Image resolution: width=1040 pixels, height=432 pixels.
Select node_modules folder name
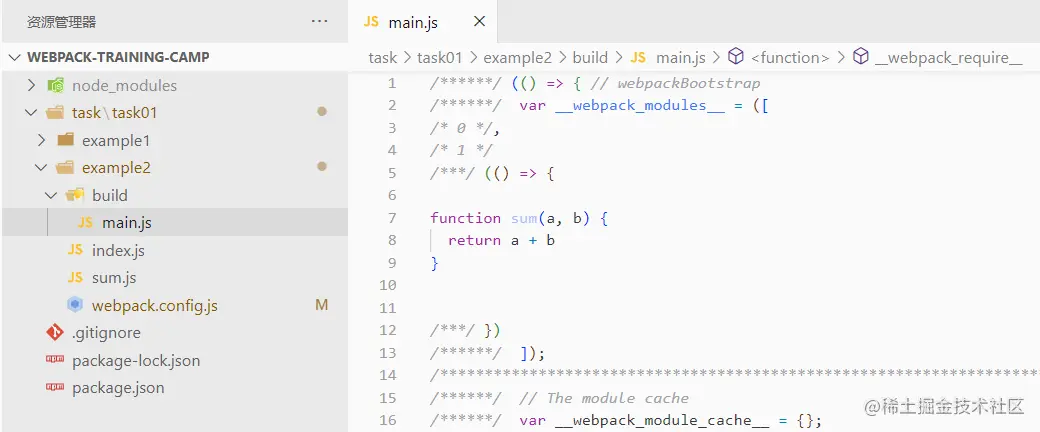pyautogui.click(x=124, y=86)
